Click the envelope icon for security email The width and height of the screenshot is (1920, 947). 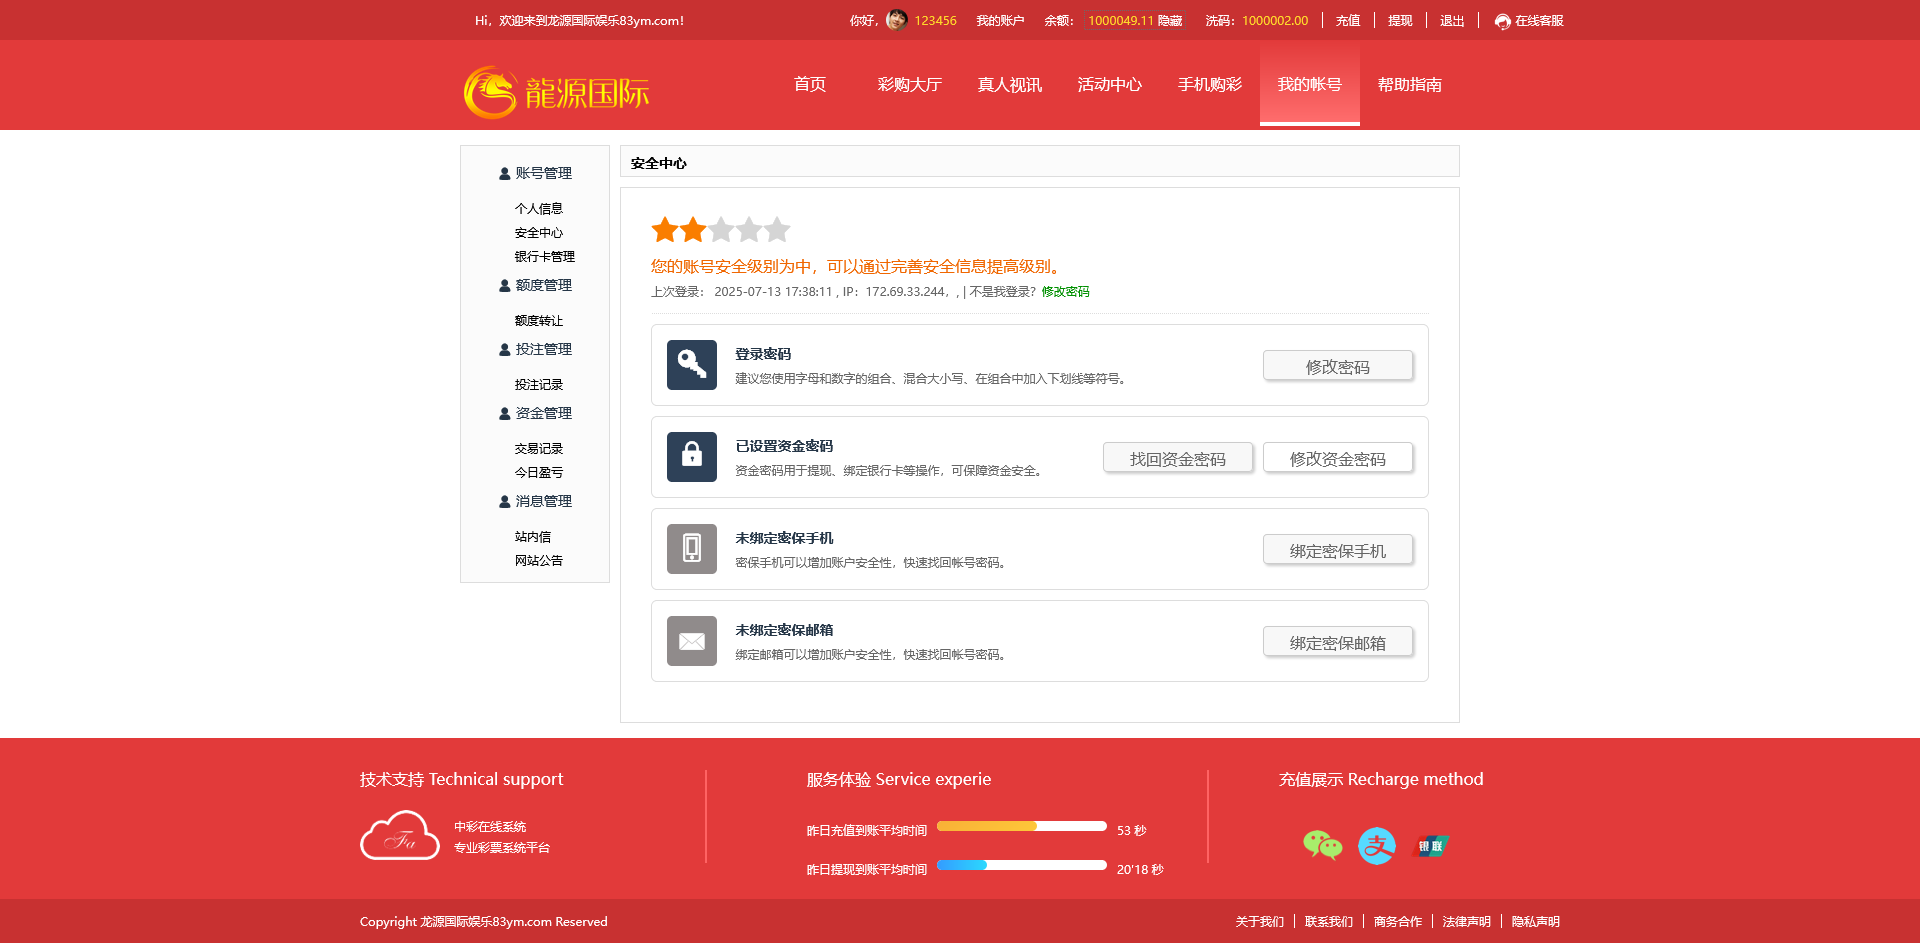pos(692,641)
